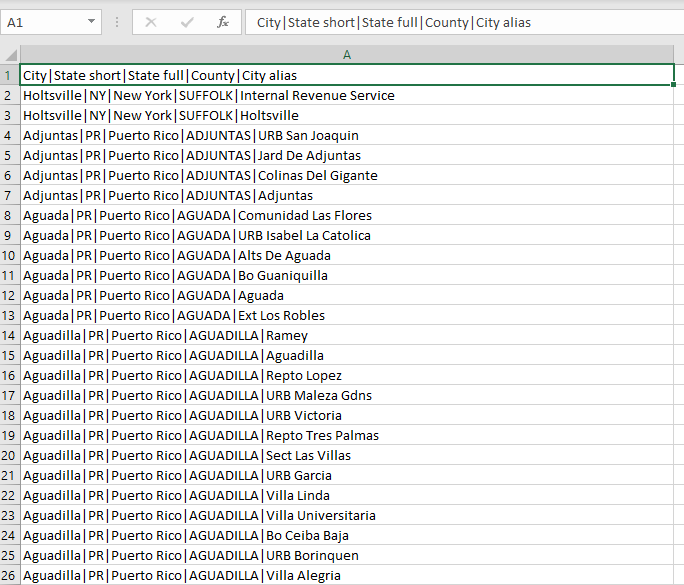
Task: Select the URB San Joaquin cell
Action: pyautogui.click(x=347, y=135)
